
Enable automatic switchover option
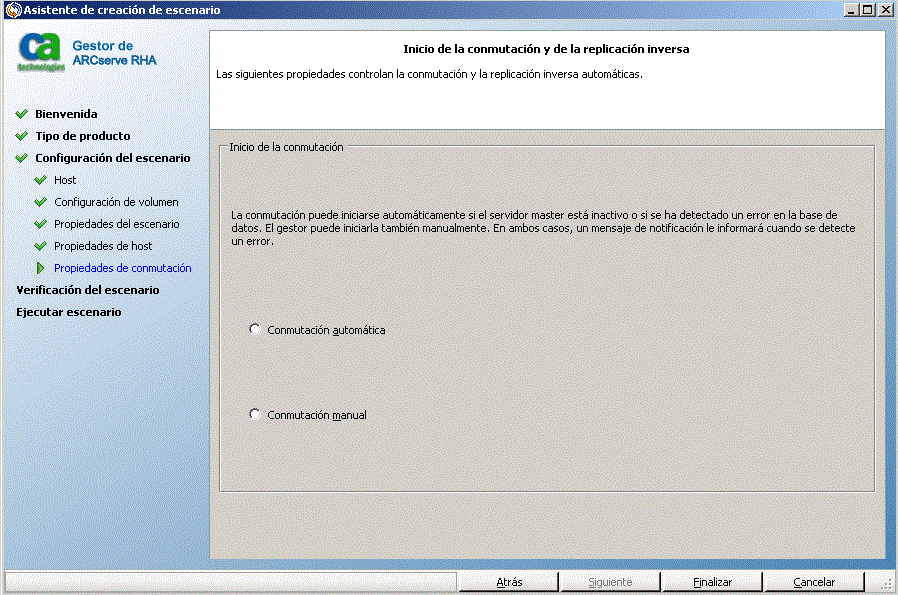255,328
